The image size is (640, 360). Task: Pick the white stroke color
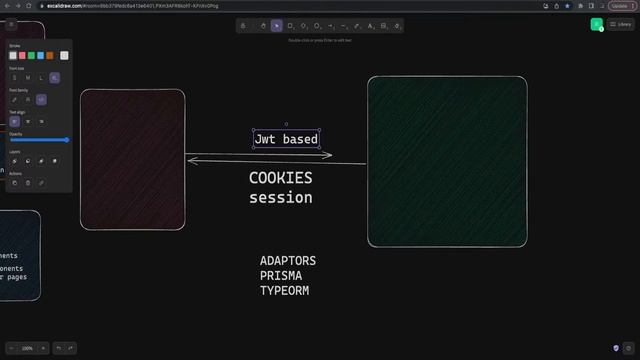[x=13, y=56]
